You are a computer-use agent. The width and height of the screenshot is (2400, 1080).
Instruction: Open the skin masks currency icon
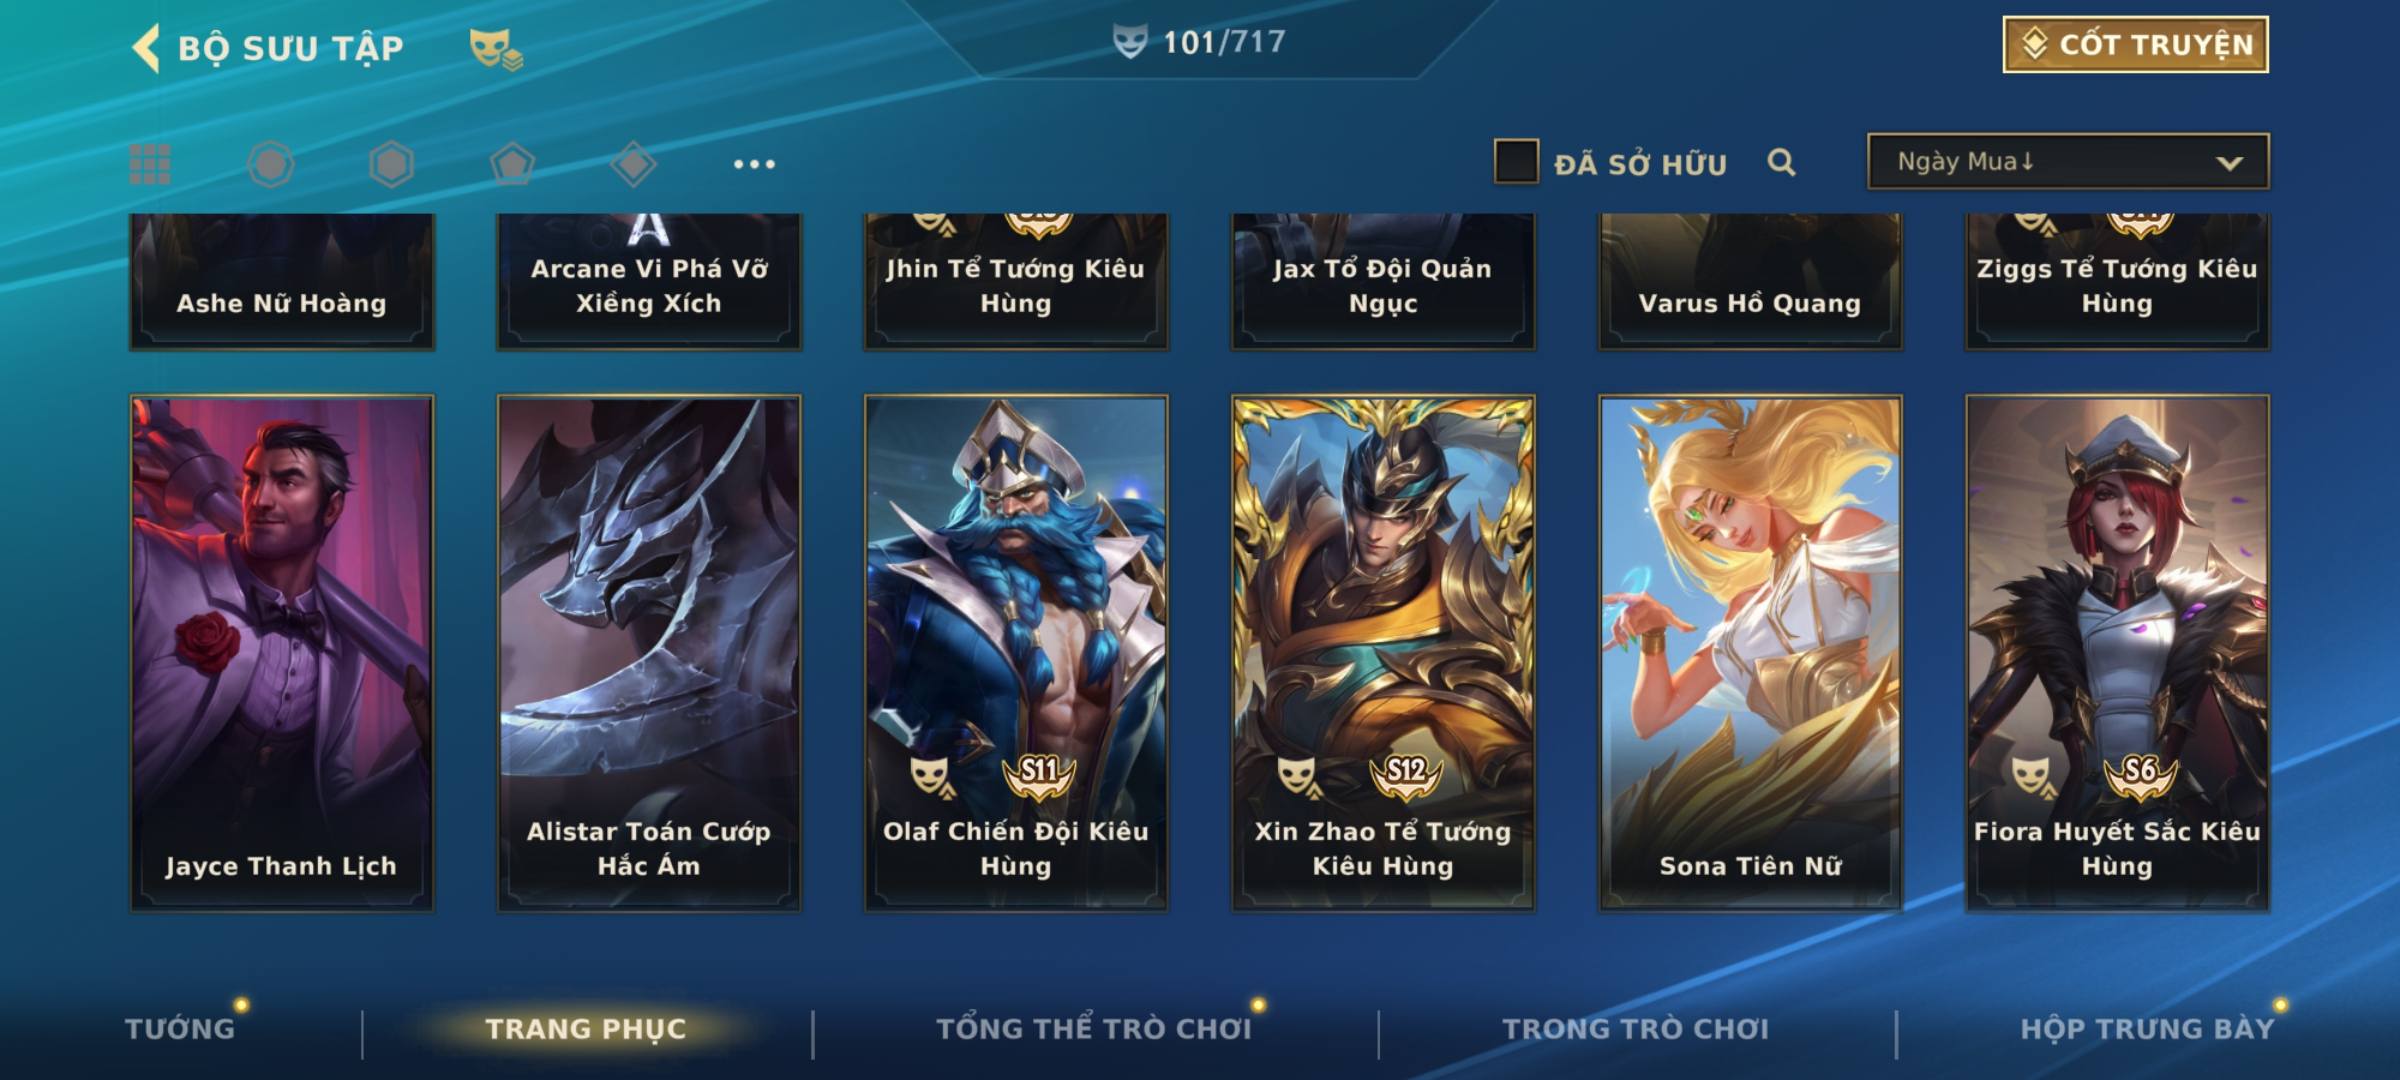496,48
